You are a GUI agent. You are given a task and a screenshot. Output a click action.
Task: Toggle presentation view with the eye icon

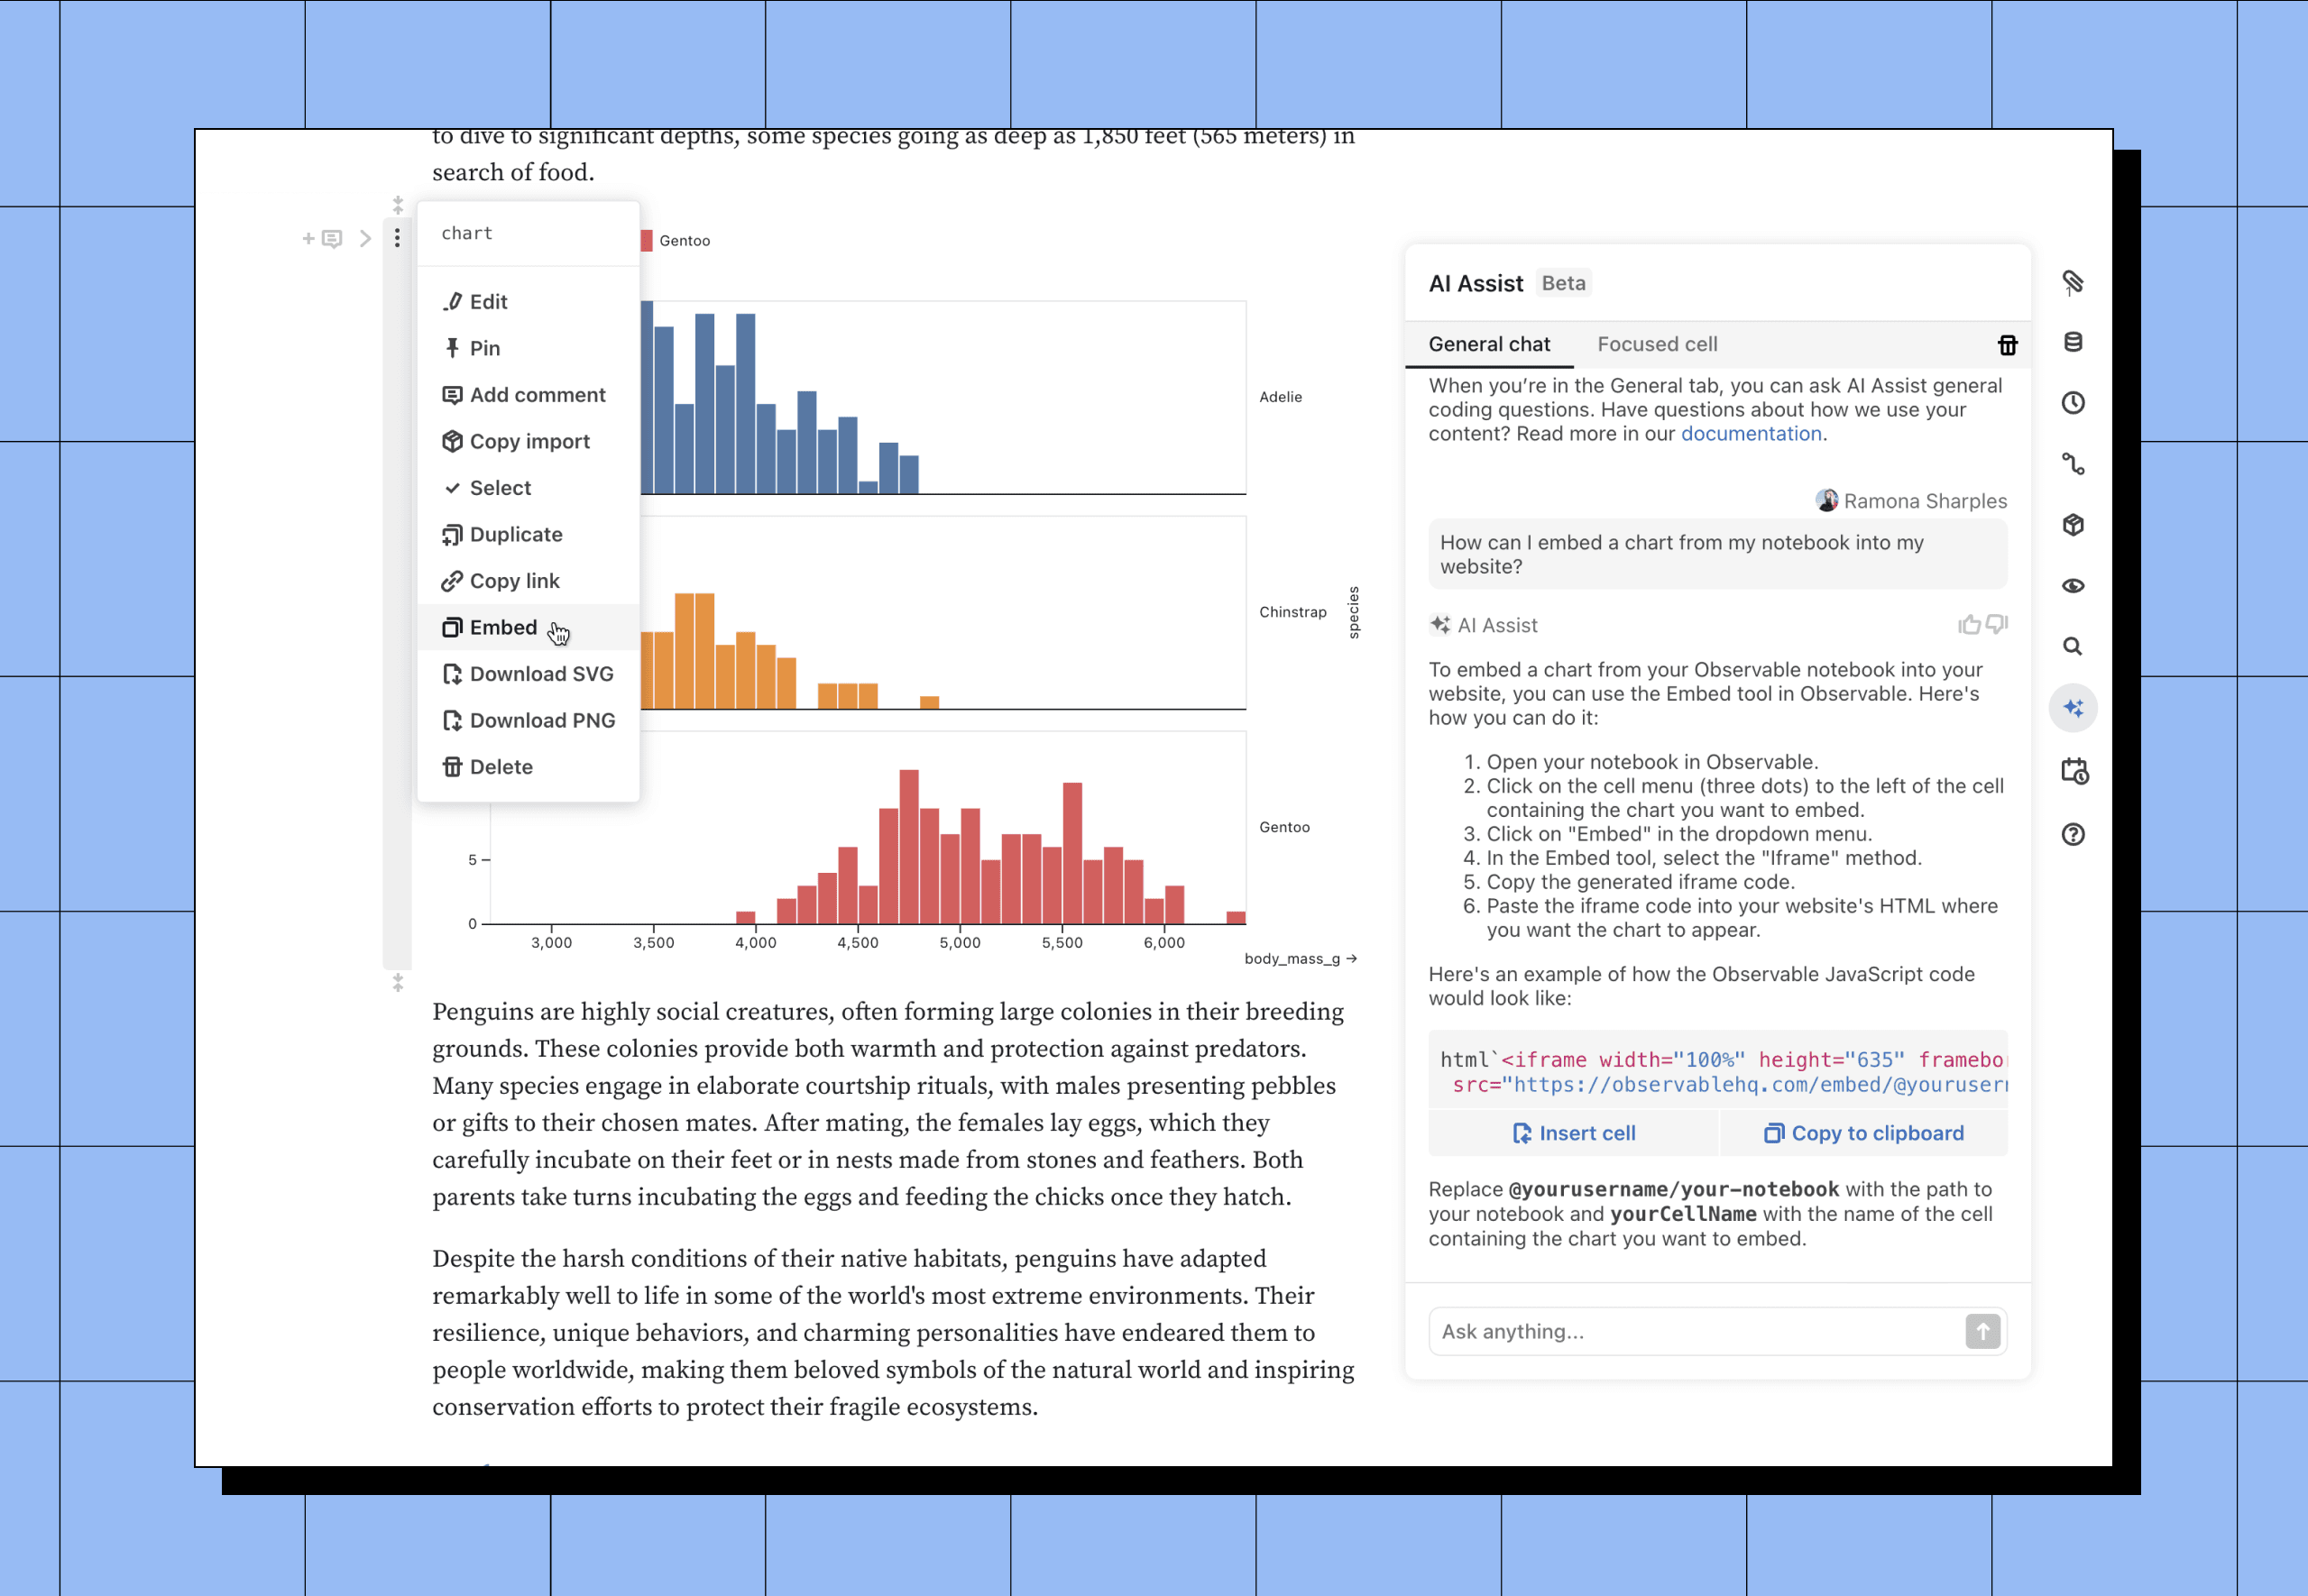pyautogui.click(x=2073, y=586)
